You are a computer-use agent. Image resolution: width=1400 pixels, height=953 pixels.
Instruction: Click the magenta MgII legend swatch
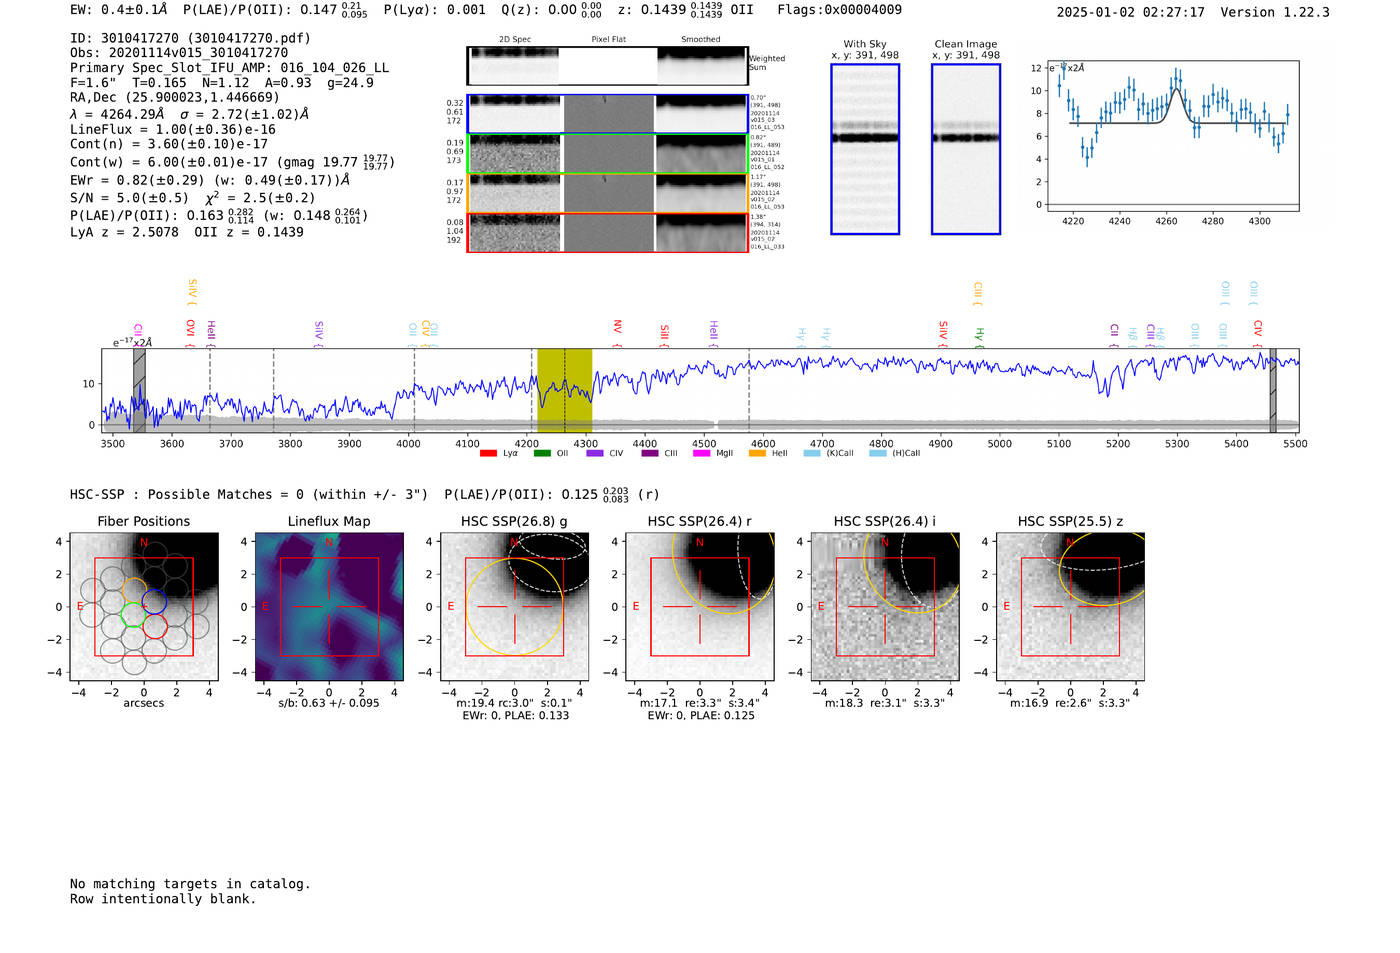[701, 454]
